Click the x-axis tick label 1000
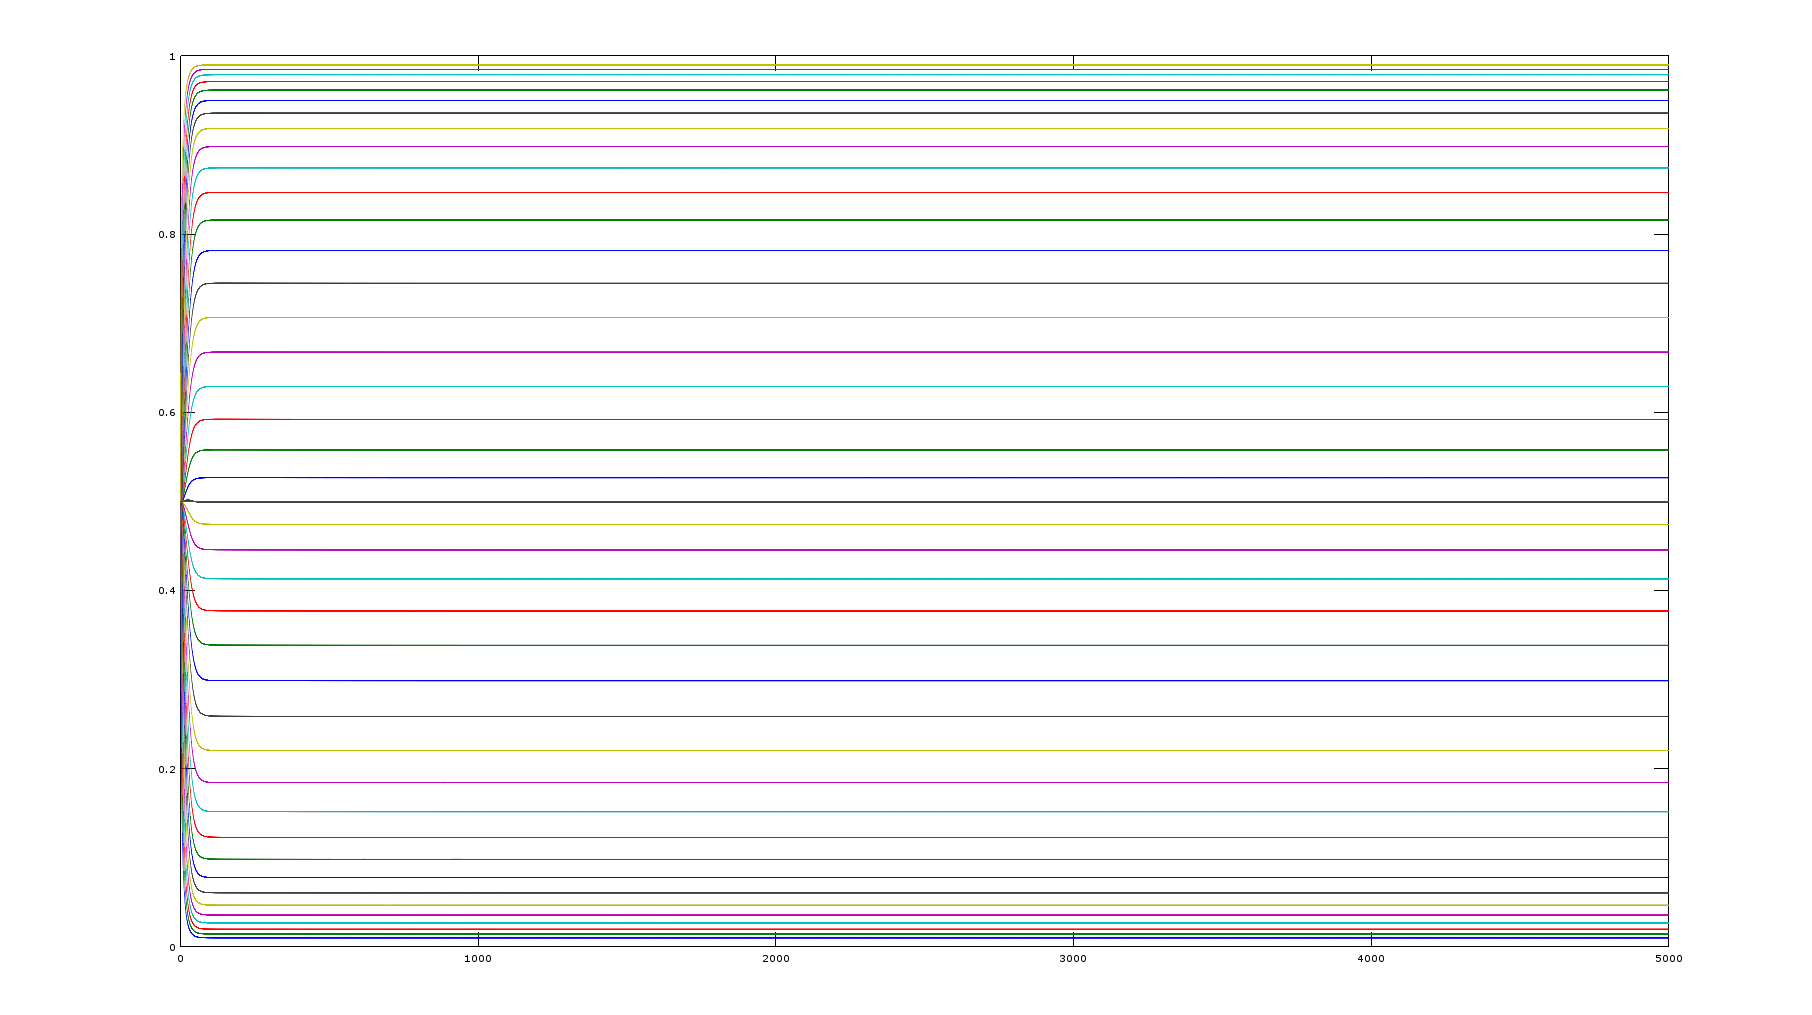1812x1015 pixels. (477, 959)
